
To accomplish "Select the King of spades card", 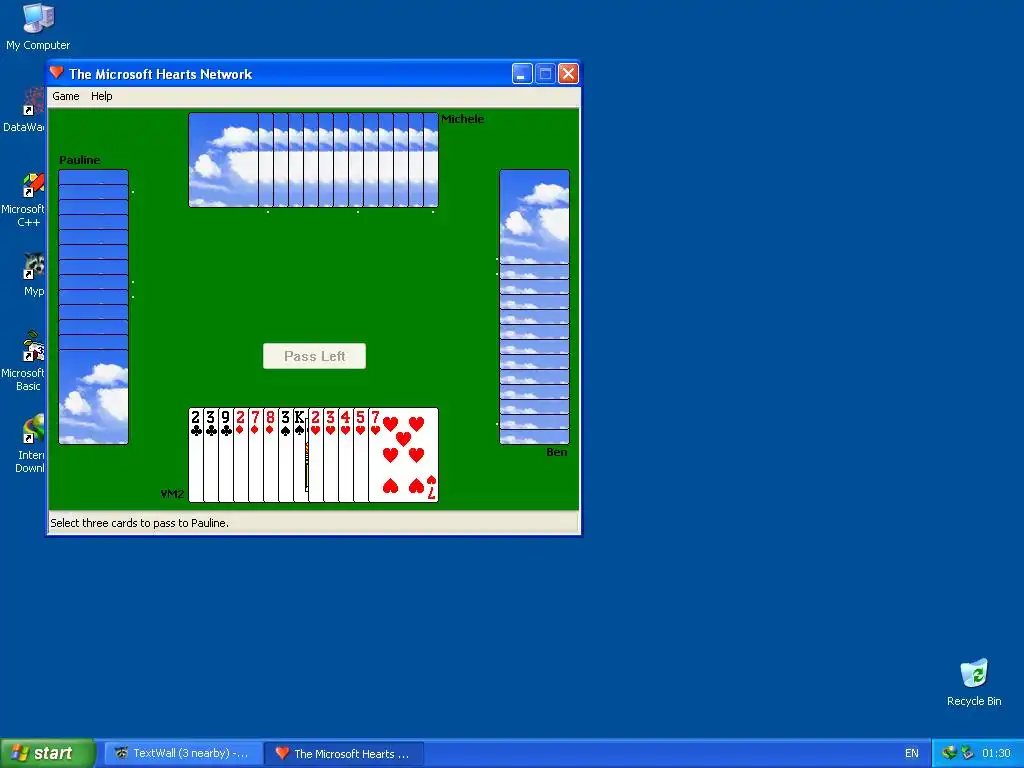I will pos(300,455).
